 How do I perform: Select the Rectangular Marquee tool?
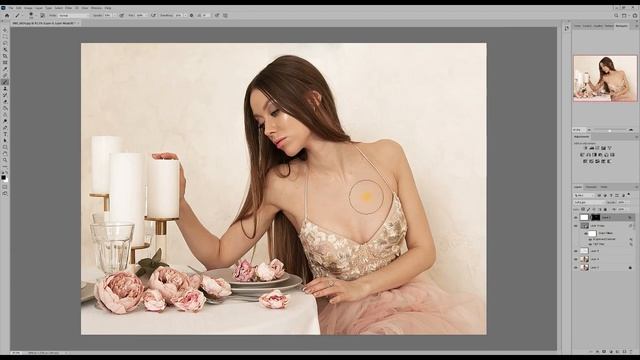[x=5, y=37]
